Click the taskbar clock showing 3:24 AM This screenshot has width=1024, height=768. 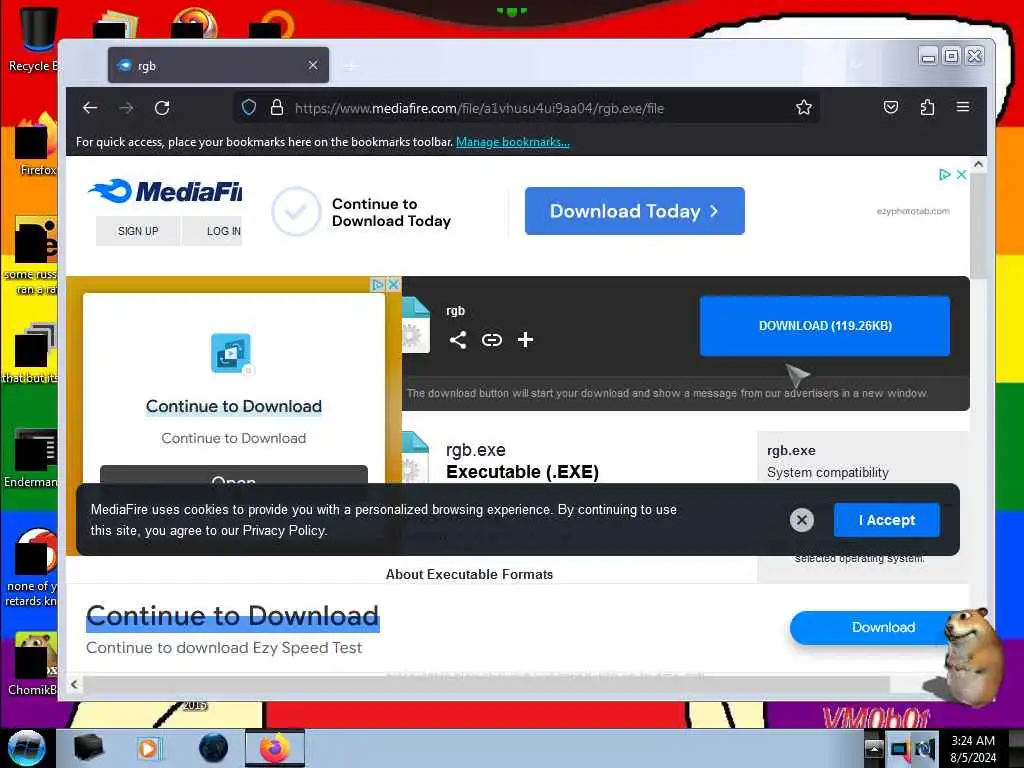tap(973, 749)
